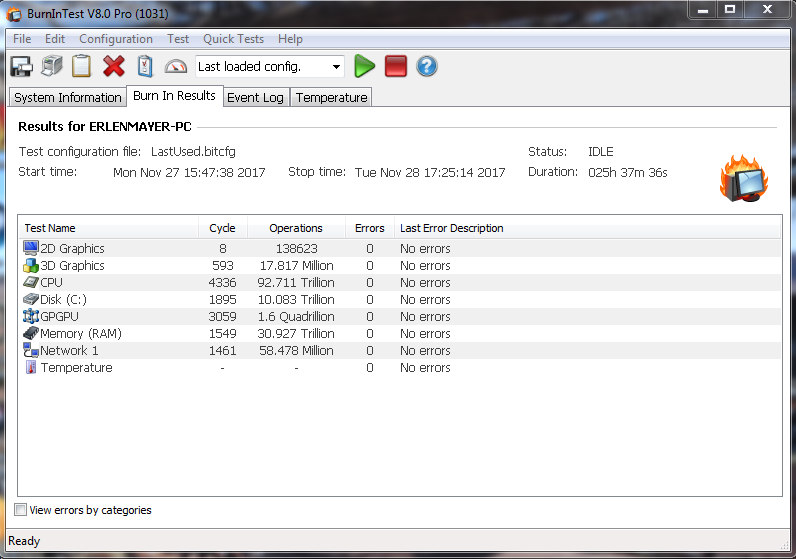Click the 58.478 Million operations value
This screenshot has width=796, height=559.
[296, 350]
